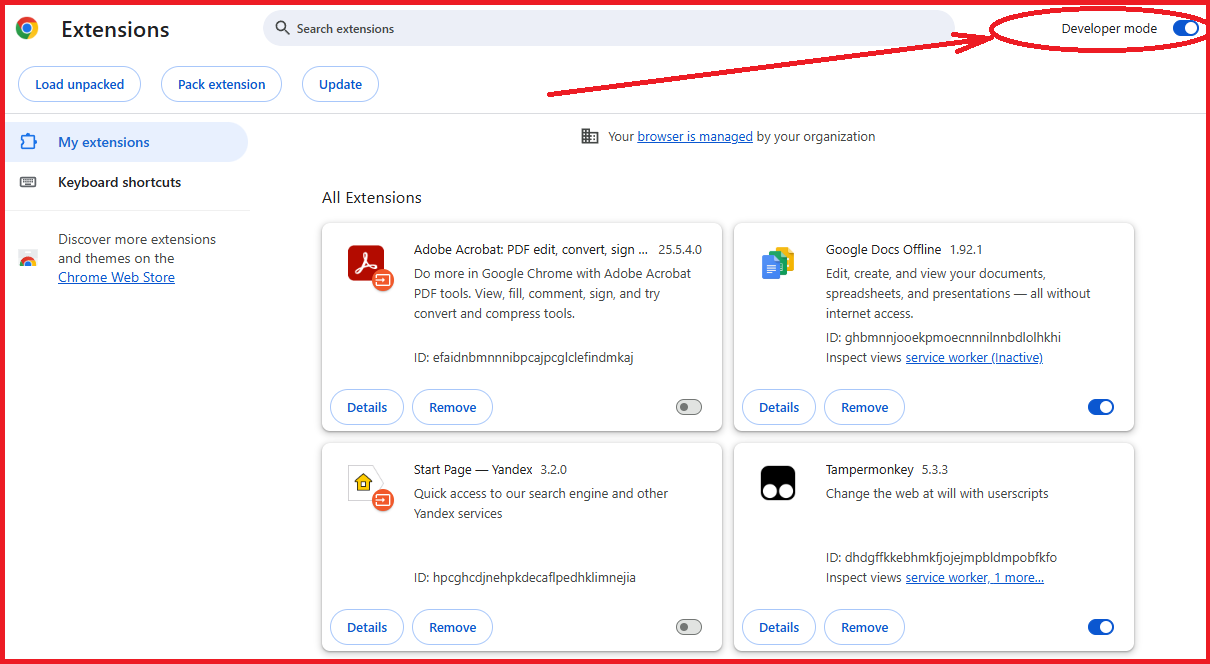Click the 'Change the web at will' description

click(x=937, y=493)
